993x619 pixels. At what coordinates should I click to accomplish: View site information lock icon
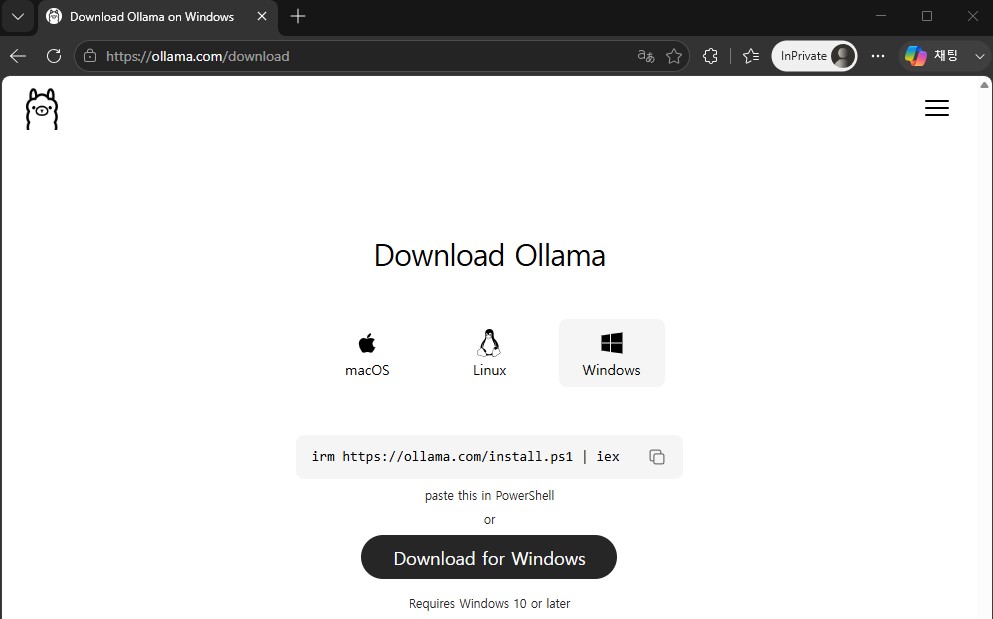click(90, 56)
